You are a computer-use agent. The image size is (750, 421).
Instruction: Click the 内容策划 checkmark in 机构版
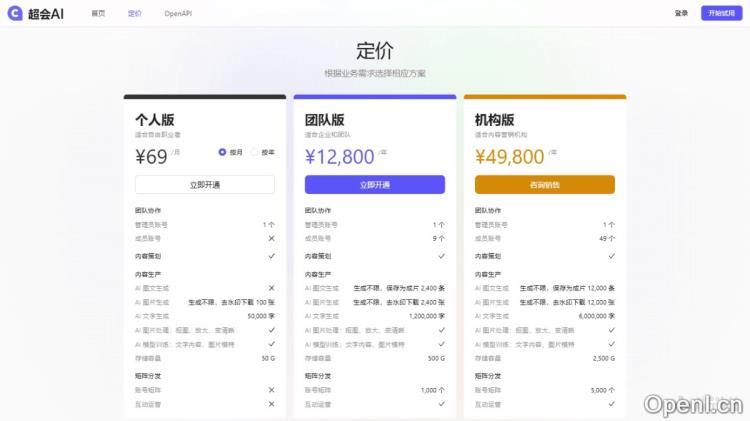coord(611,256)
